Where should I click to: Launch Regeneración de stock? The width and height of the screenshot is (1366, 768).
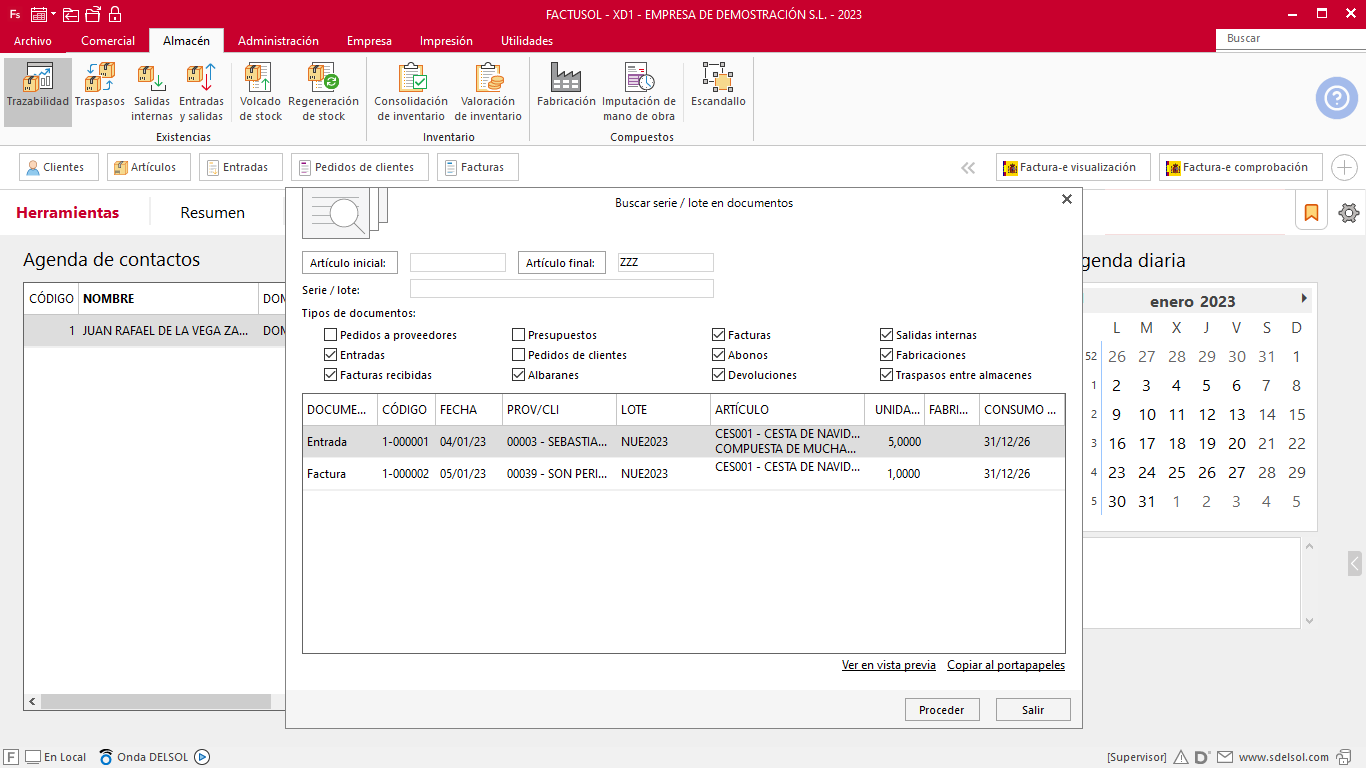[323, 92]
